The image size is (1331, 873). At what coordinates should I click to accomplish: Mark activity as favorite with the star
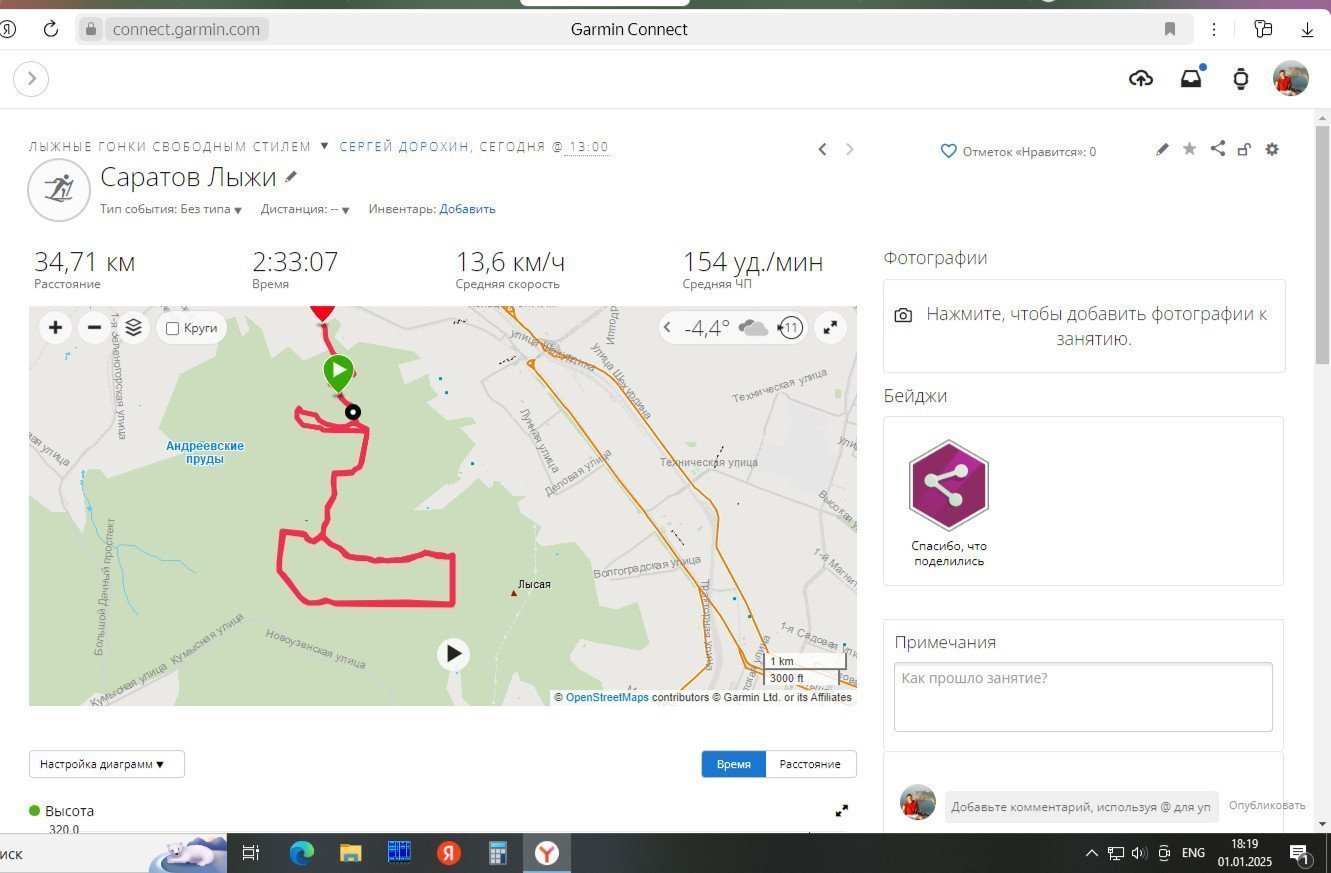(1189, 149)
